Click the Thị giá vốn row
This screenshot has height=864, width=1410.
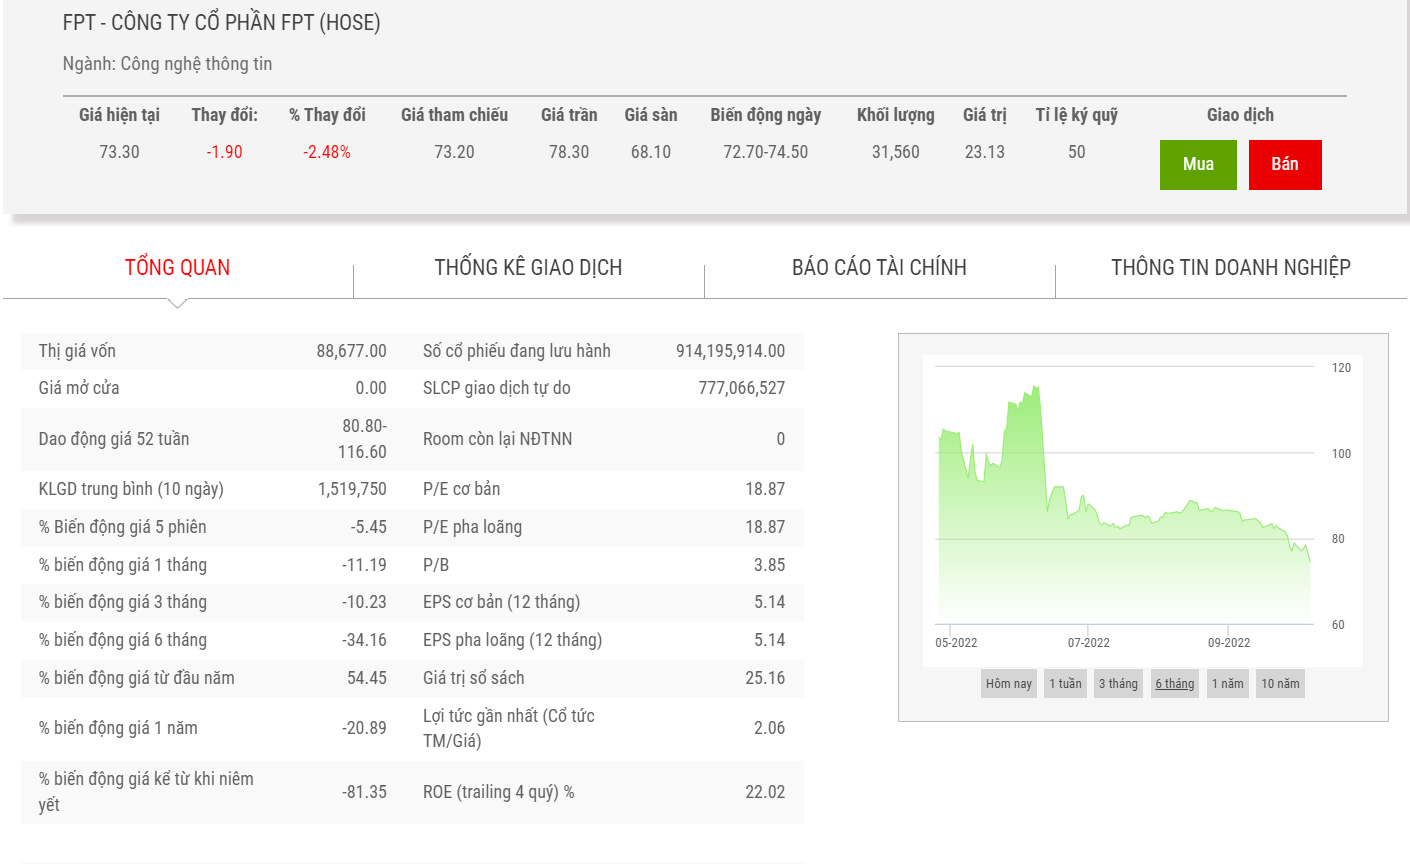coord(212,351)
